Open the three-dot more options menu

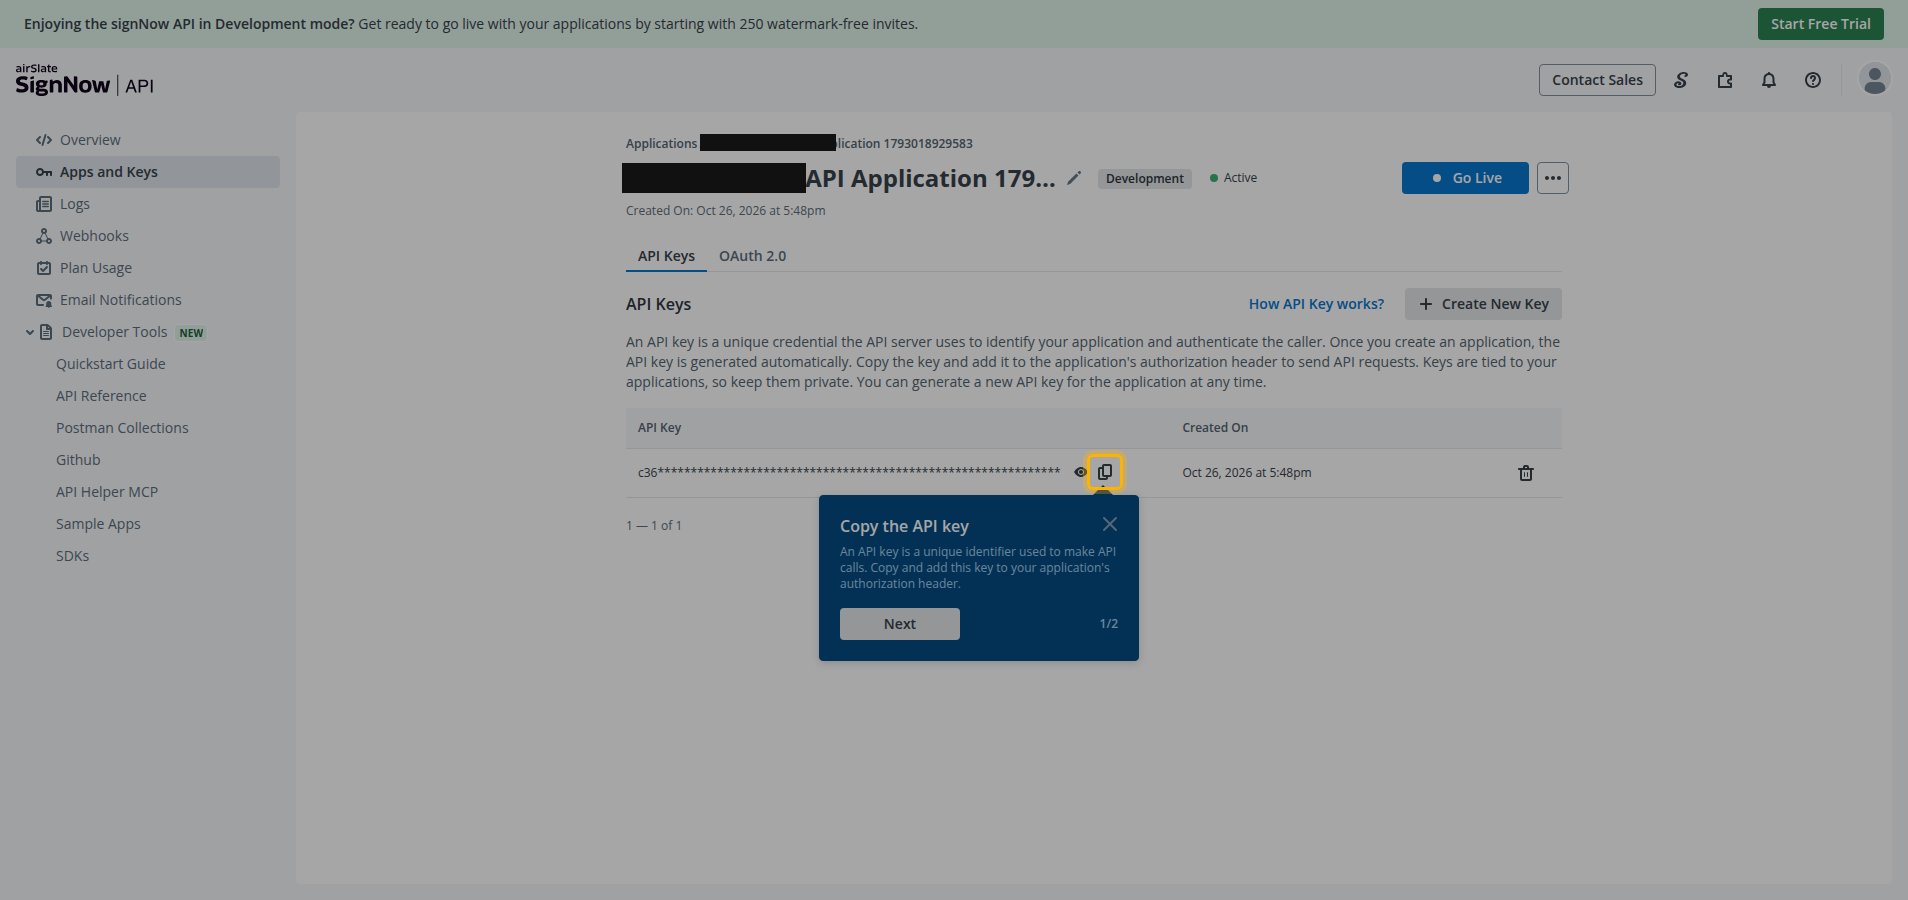[1552, 178]
